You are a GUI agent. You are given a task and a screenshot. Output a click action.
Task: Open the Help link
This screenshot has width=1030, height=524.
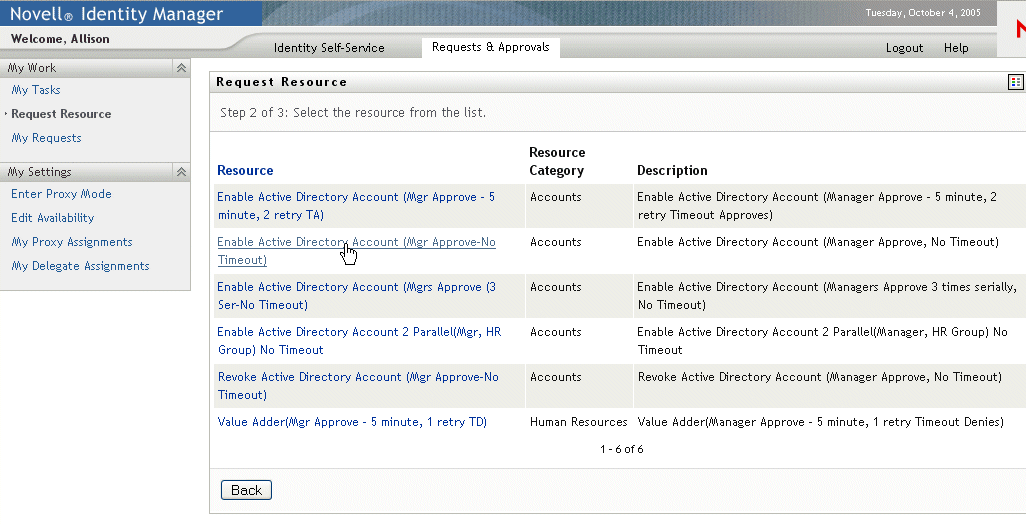[x=956, y=48]
